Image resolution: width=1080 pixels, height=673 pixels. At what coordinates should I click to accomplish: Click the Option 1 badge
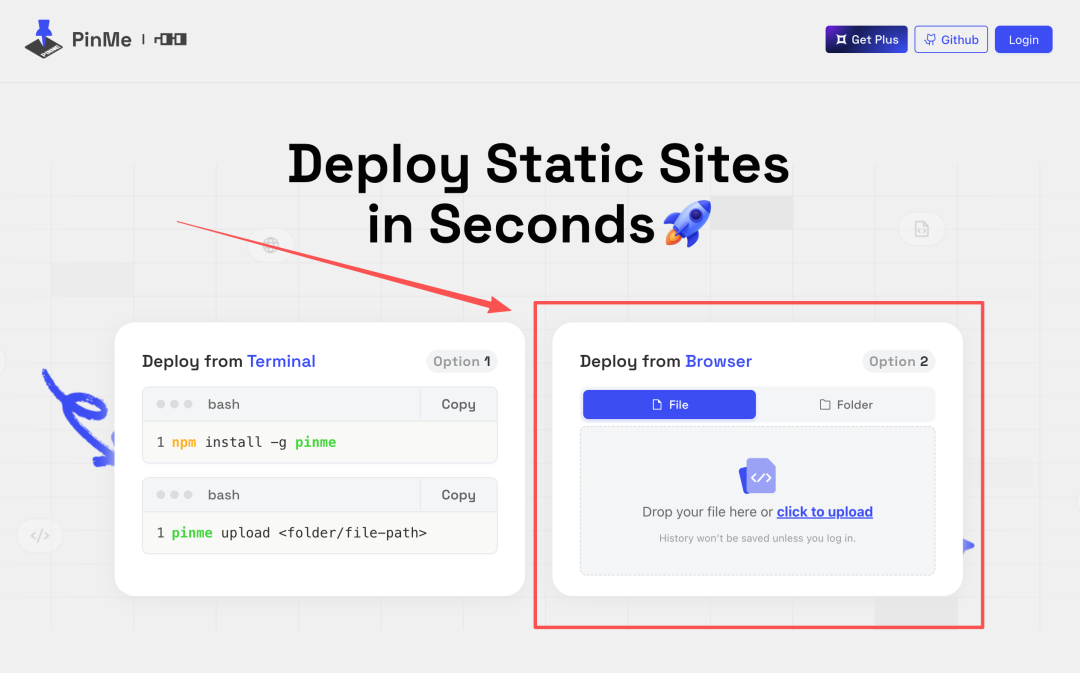click(461, 362)
